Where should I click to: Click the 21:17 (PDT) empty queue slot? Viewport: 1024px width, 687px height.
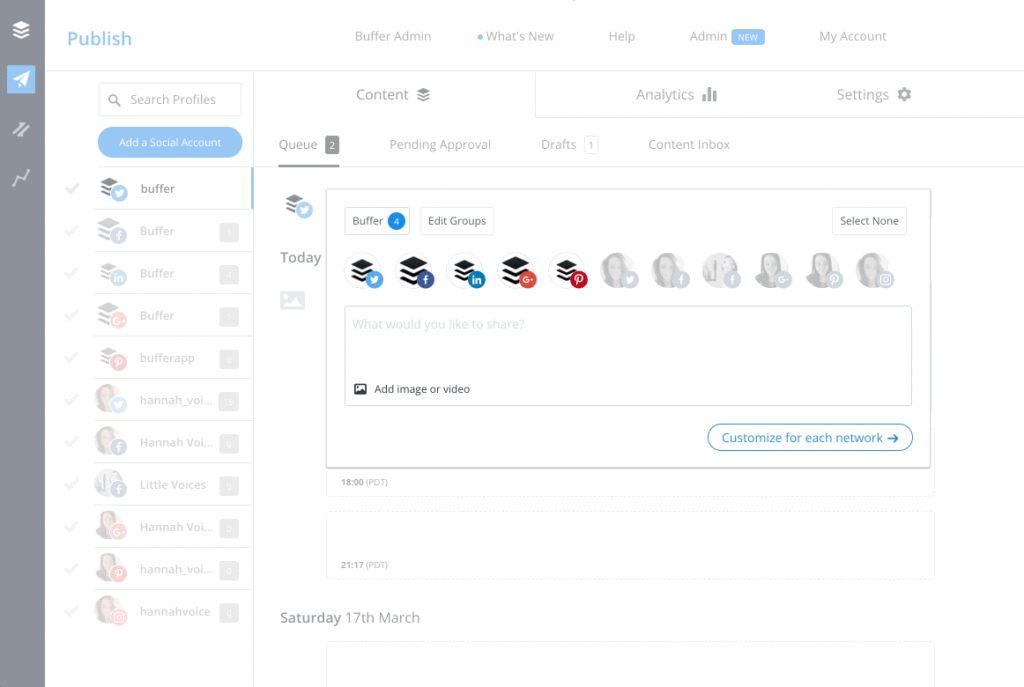pos(630,545)
